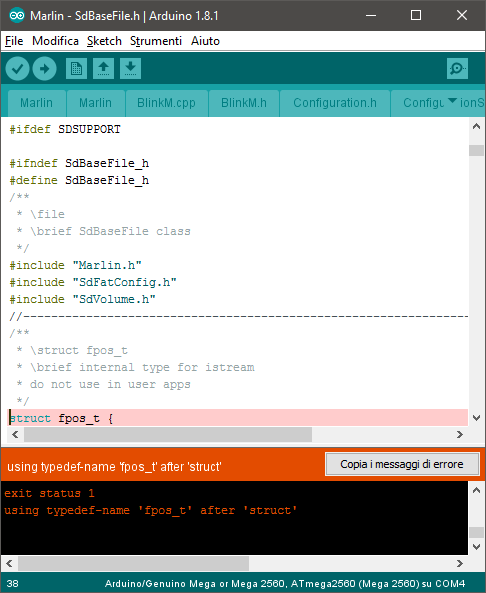Click the highlighted 'struct fpos_t {' line

238,418
